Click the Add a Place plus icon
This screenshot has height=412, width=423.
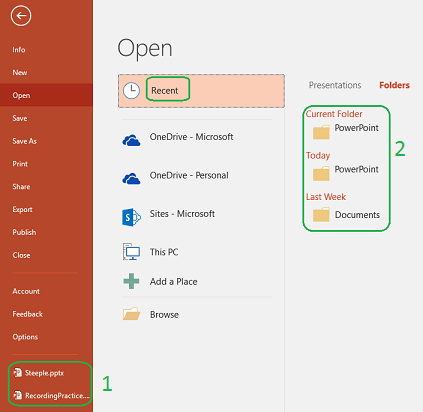pyautogui.click(x=131, y=281)
